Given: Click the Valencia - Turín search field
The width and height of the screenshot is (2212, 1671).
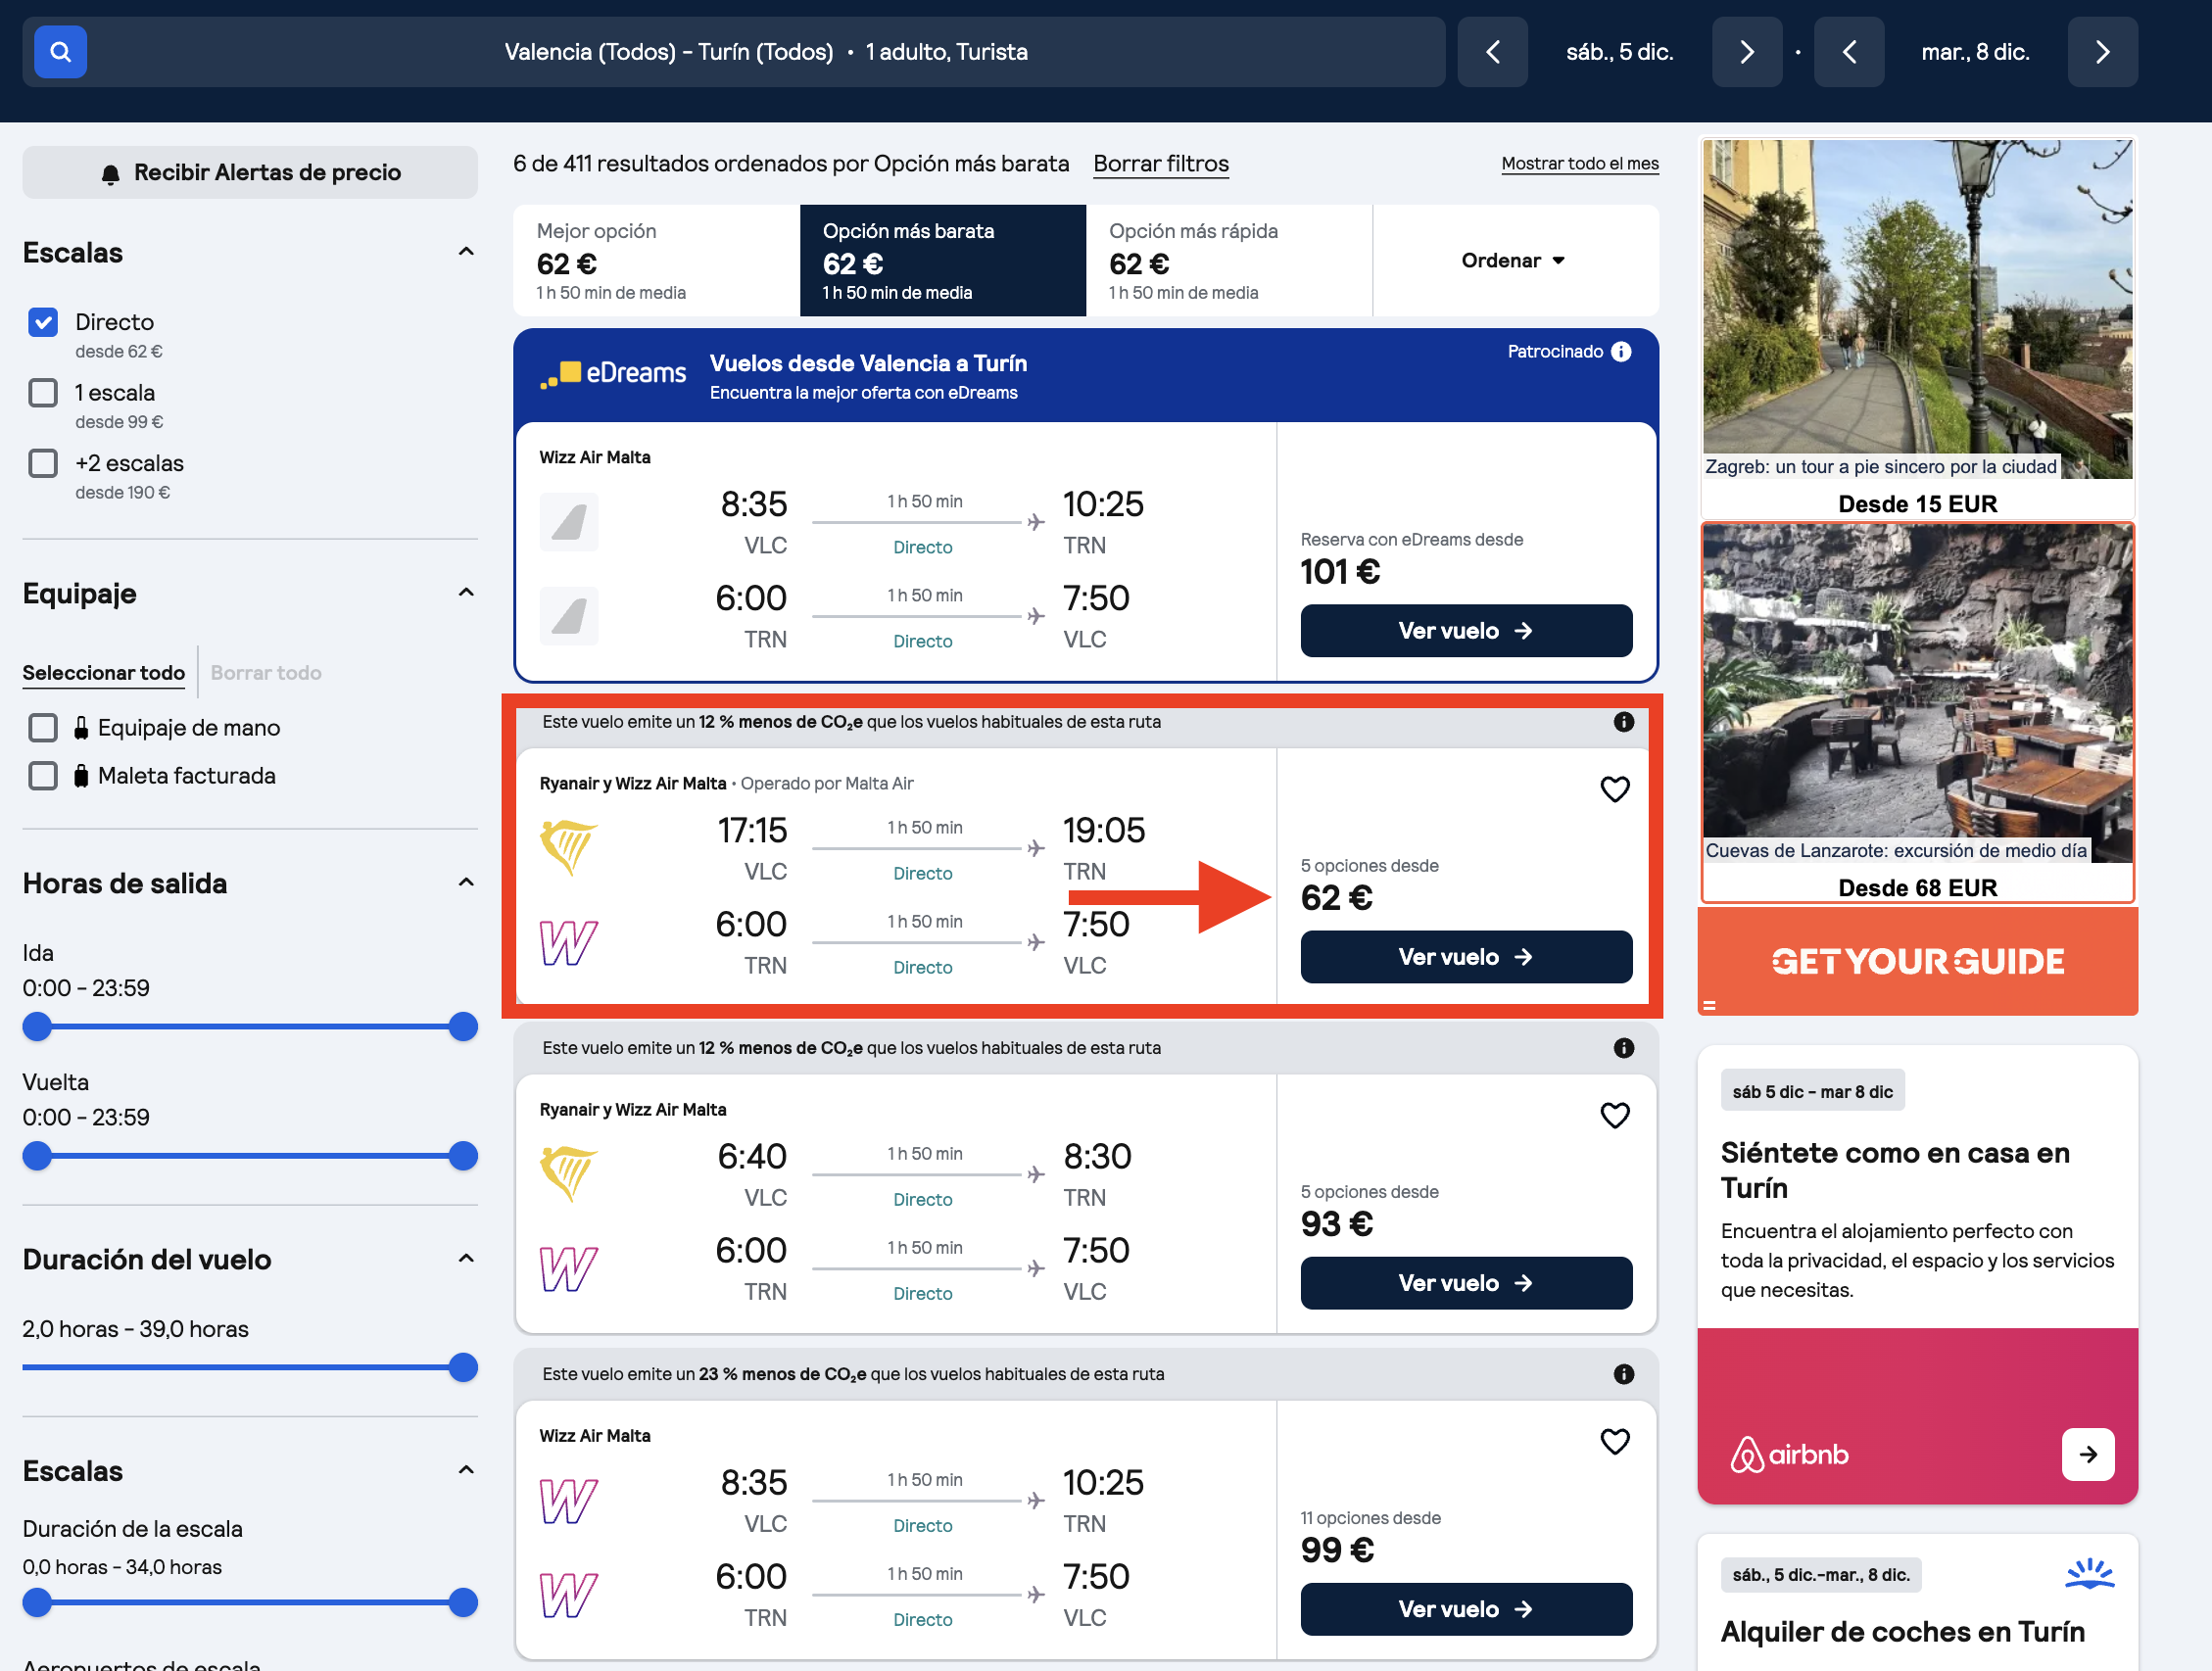Looking at the screenshot, I should (x=734, y=52).
